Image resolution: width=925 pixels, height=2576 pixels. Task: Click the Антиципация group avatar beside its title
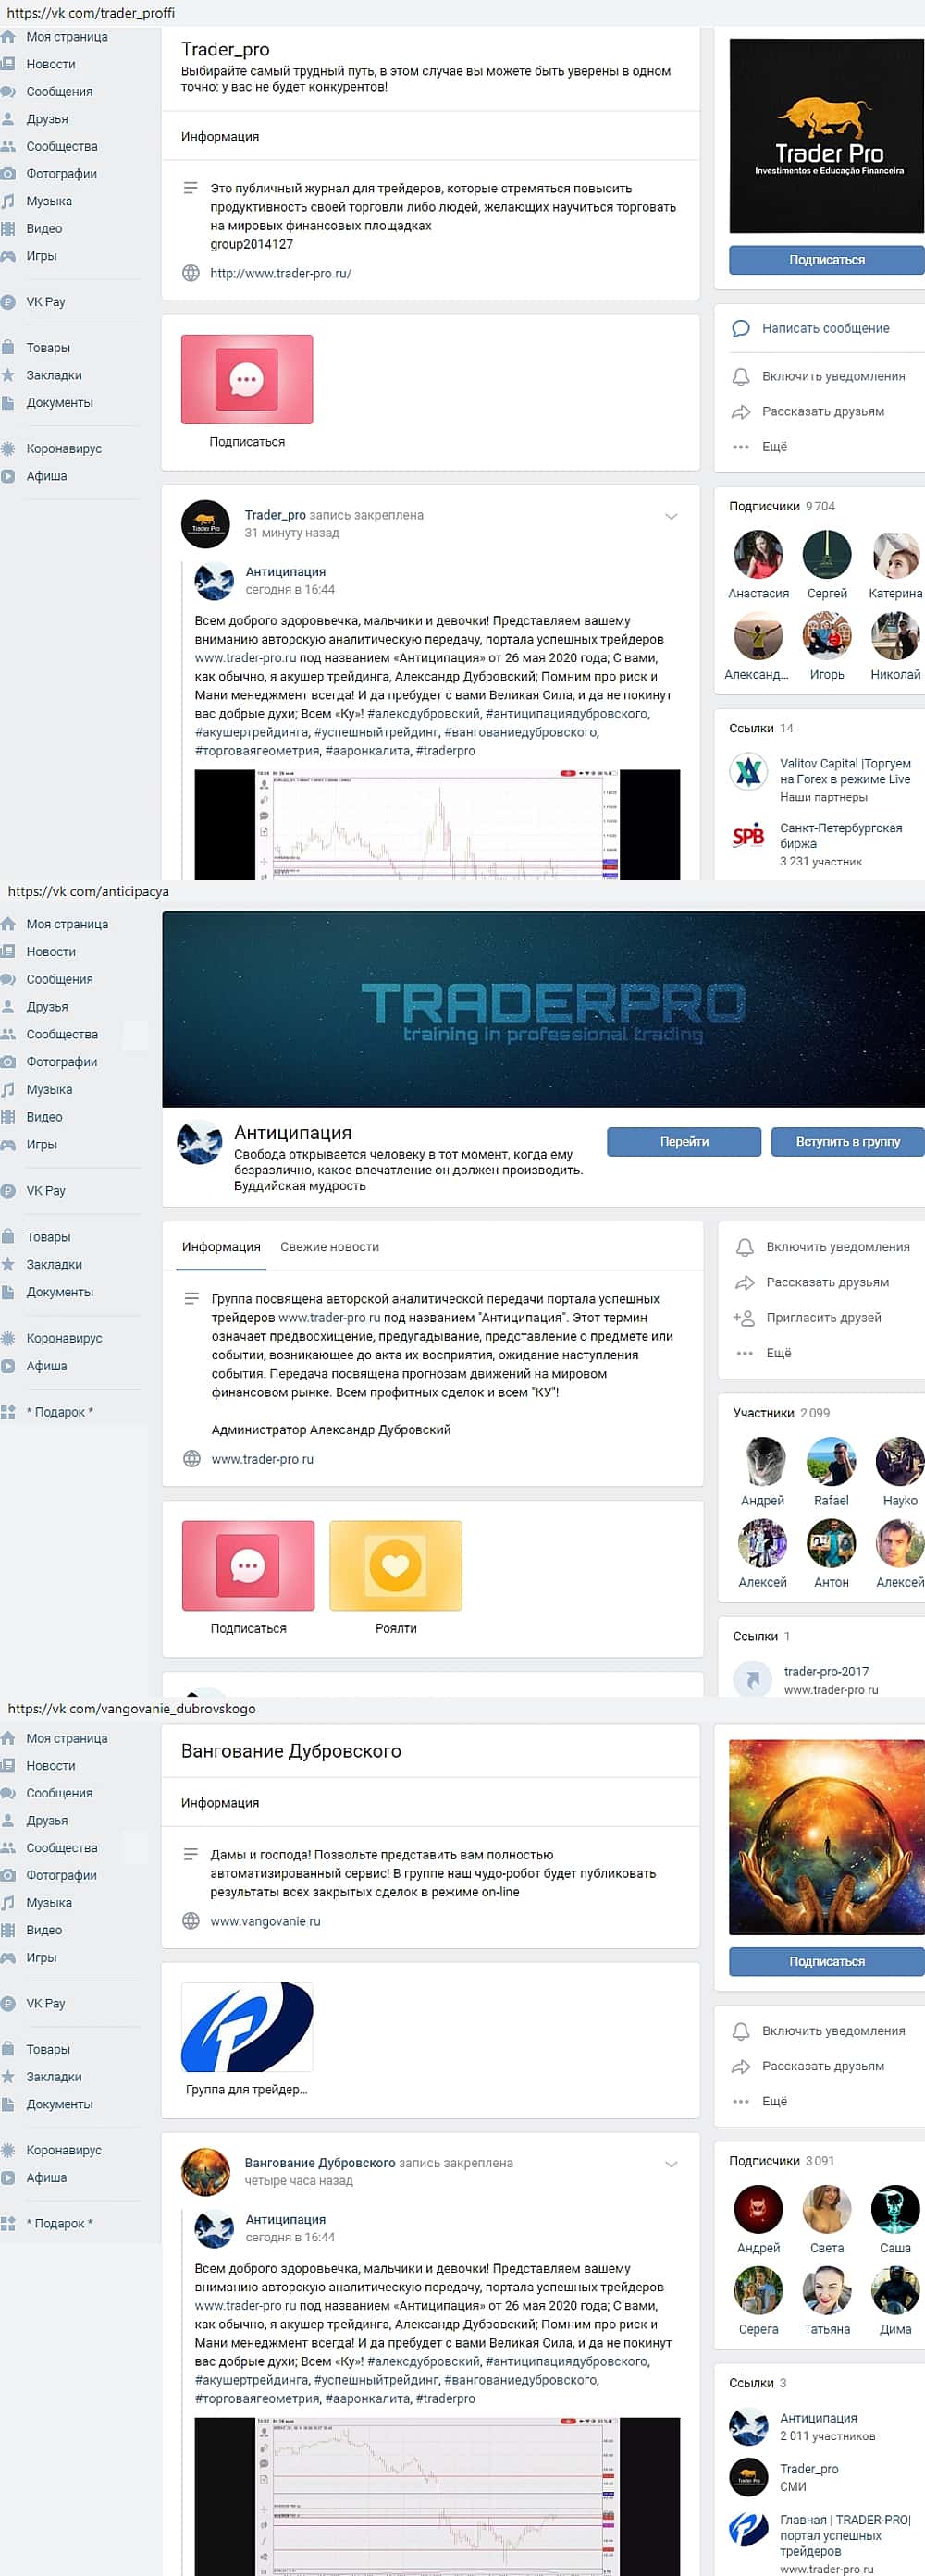pyautogui.click(x=199, y=1143)
